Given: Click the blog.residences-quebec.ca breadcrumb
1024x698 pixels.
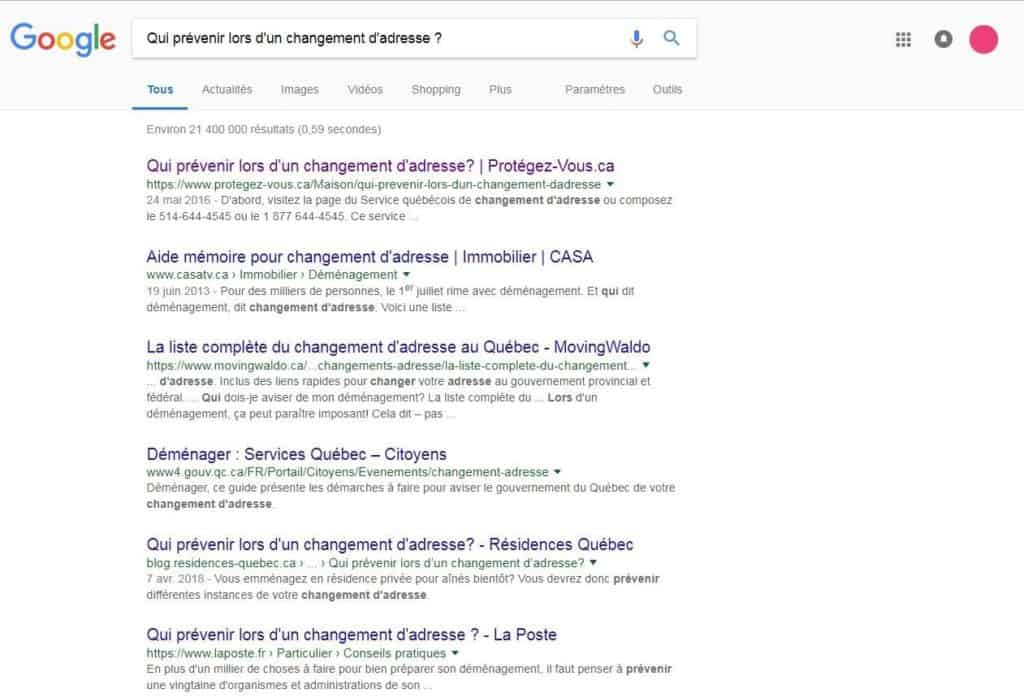Looking at the screenshot, I should [x=365, y=563].
